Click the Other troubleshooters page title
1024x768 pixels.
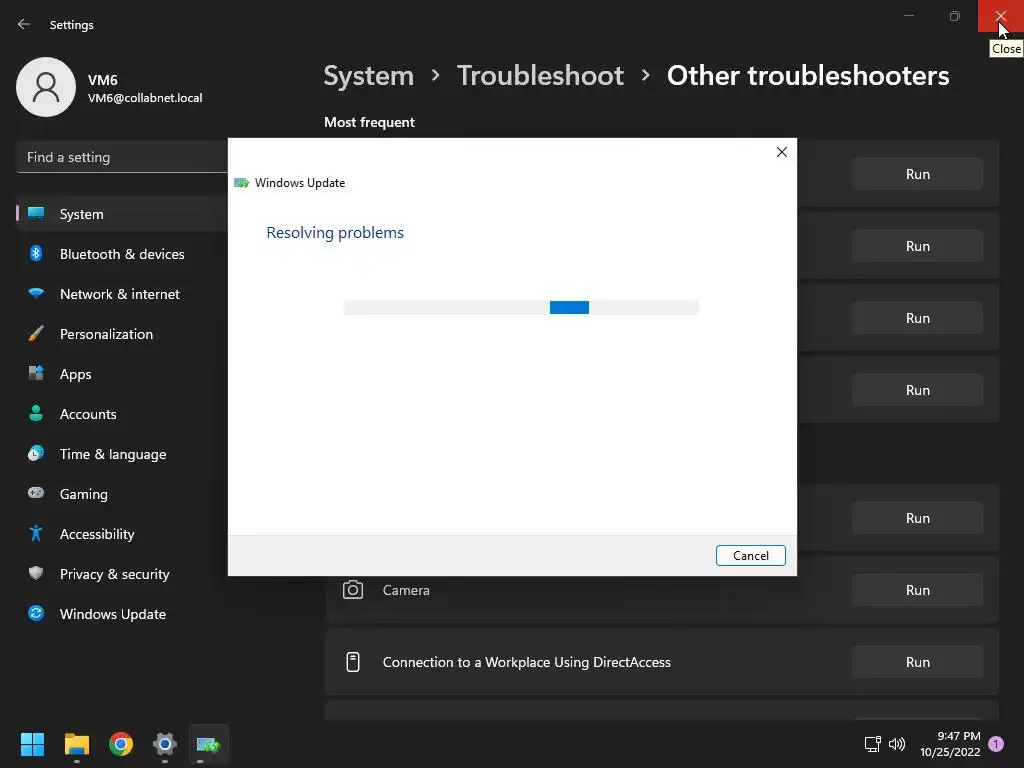click(808, 76)
